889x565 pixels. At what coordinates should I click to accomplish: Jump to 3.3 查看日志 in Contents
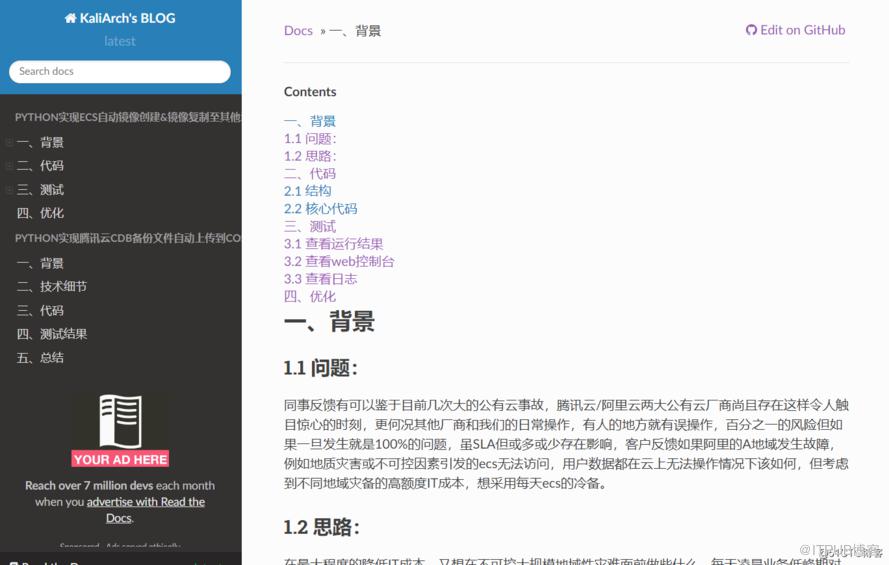321,279
